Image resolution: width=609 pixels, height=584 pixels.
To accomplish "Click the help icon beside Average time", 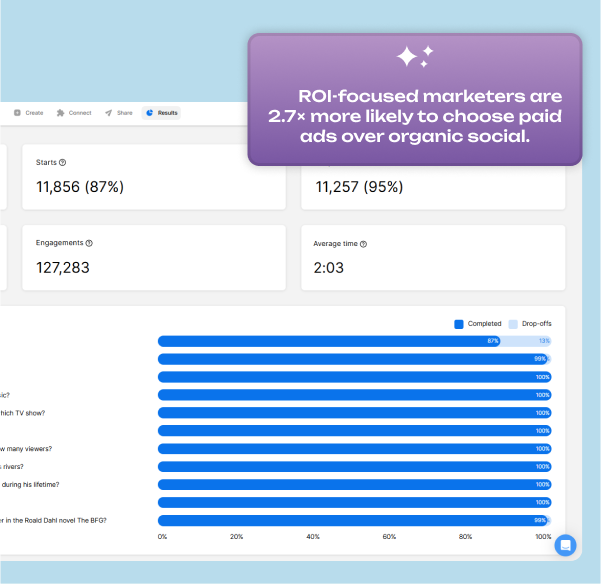I will 363,244.
